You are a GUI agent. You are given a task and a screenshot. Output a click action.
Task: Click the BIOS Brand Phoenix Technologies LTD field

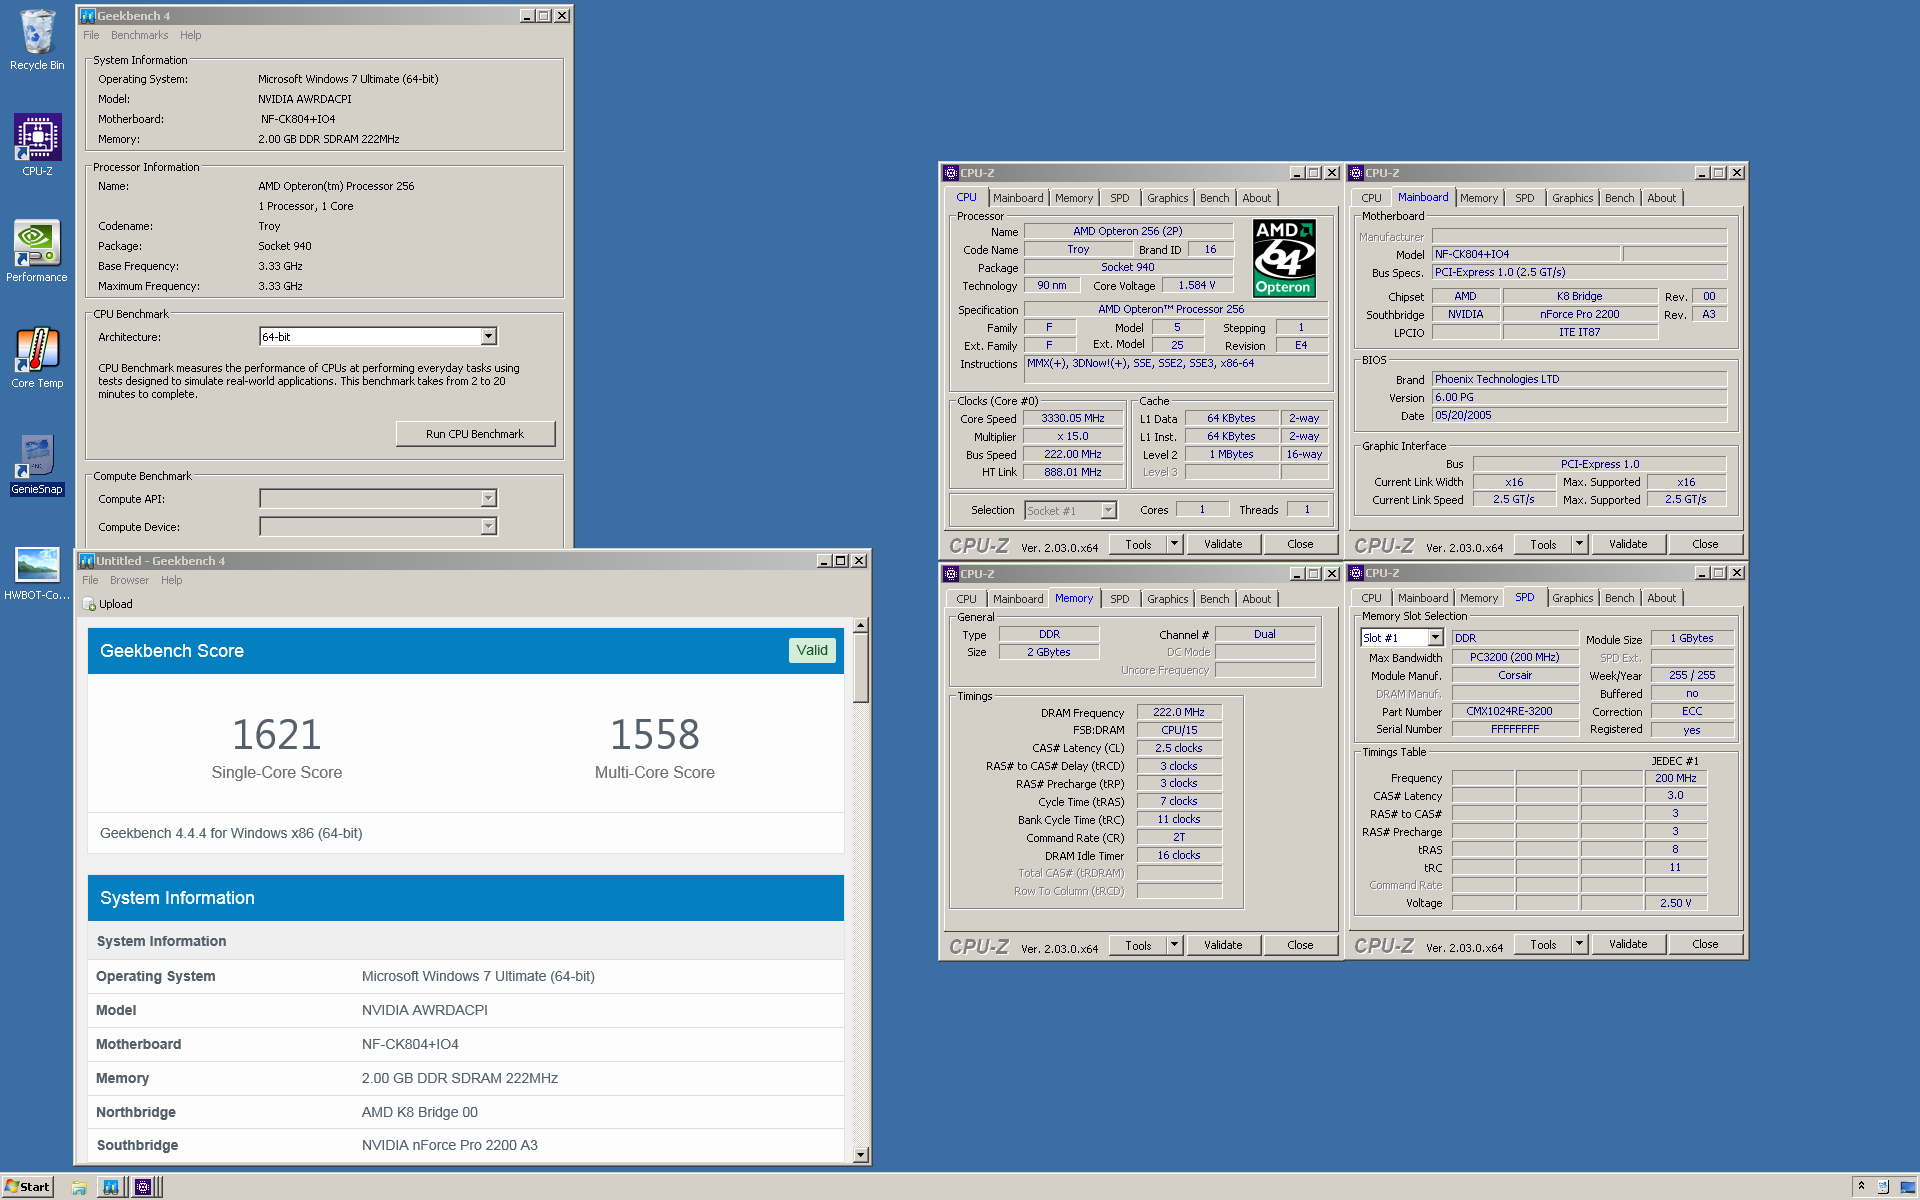click(1580, 380)
